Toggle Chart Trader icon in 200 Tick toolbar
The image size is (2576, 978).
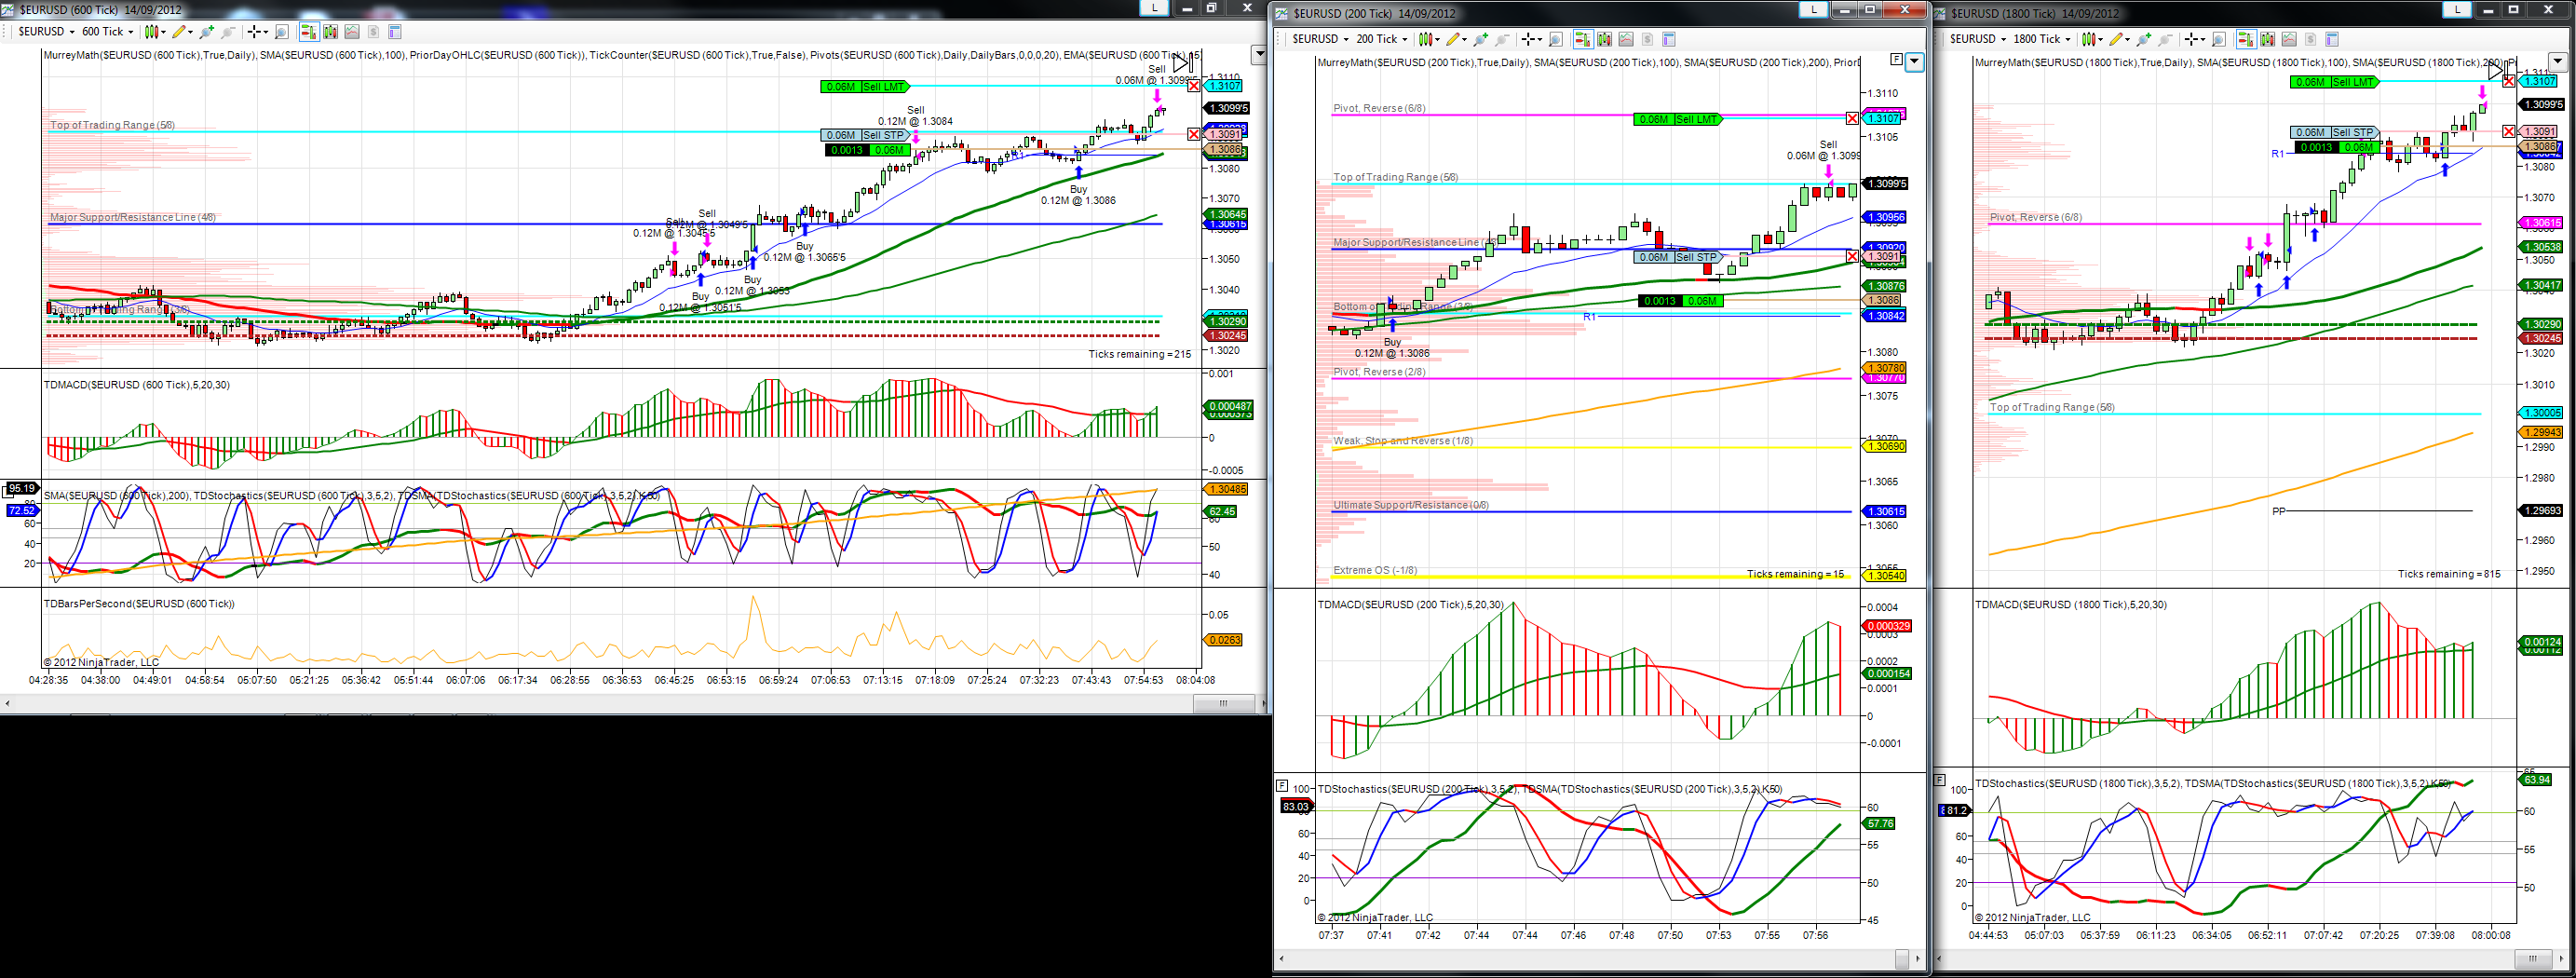(1583, 39)
